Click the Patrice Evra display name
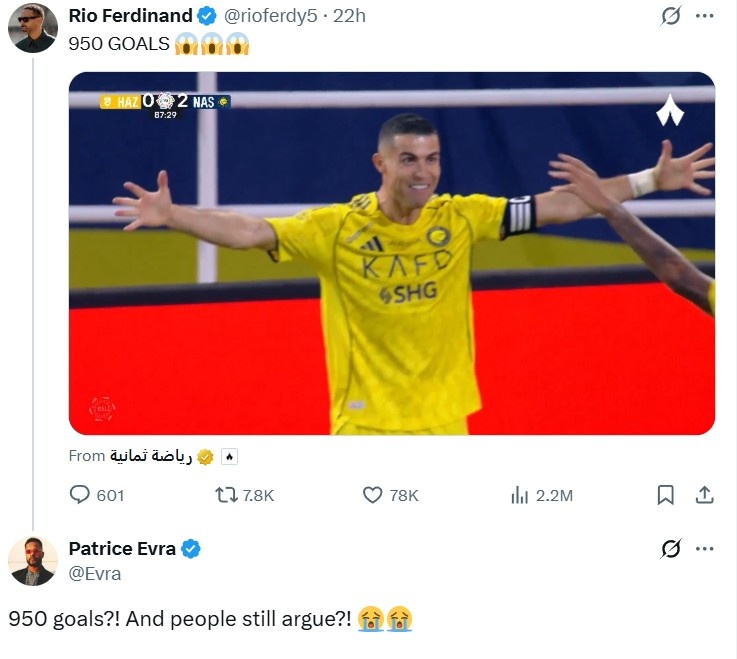 (122, 549)
